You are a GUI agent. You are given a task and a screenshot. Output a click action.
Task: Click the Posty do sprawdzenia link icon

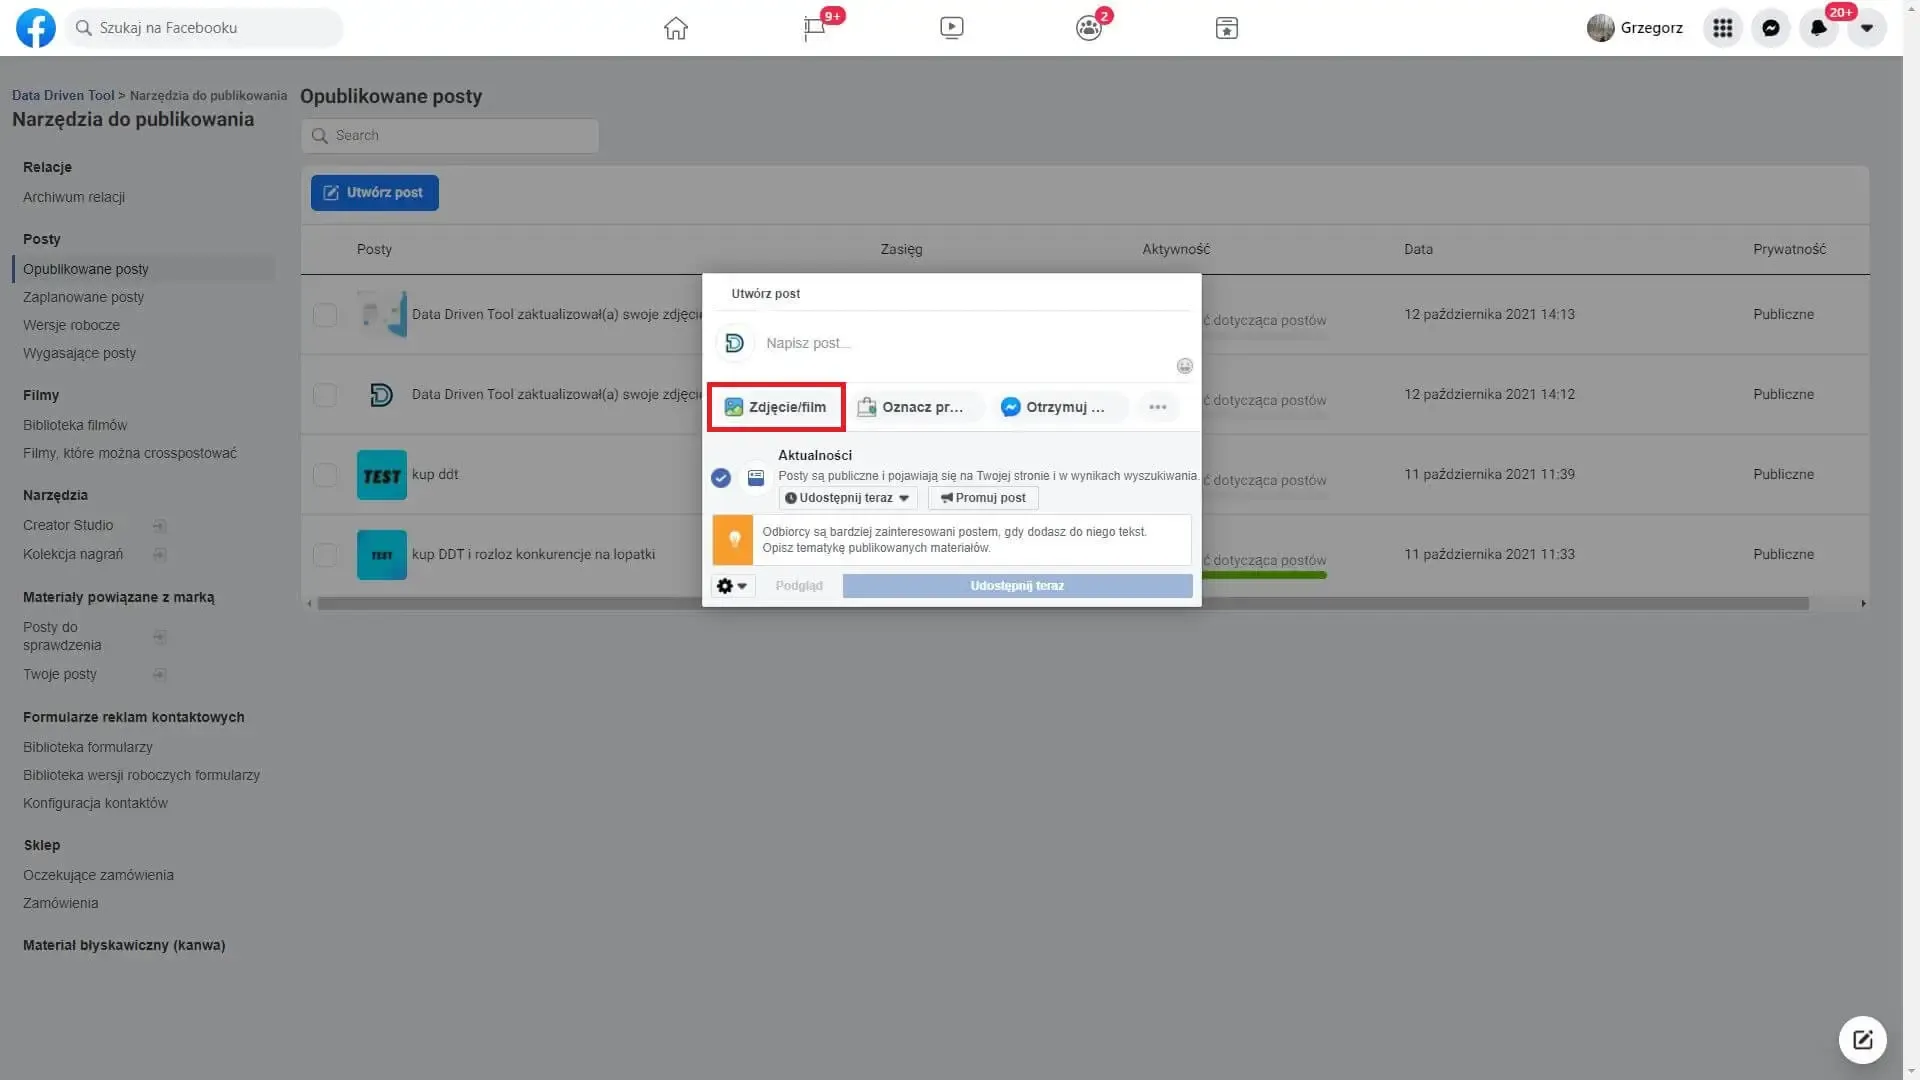point(159,637)
